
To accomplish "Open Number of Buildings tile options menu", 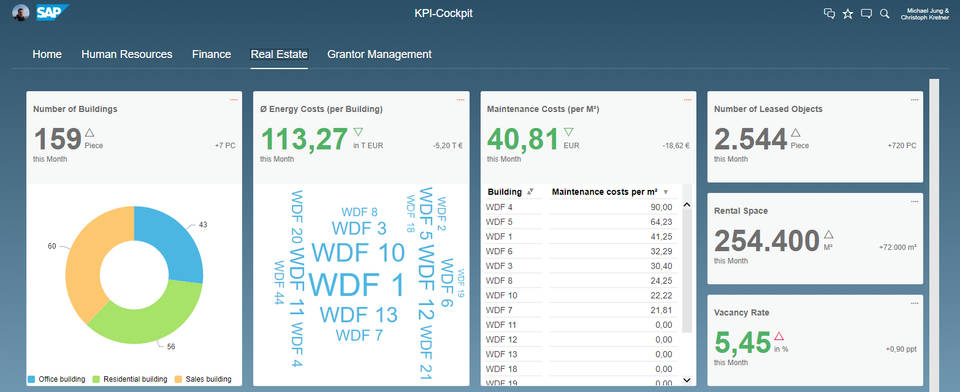I will (233, 100).
